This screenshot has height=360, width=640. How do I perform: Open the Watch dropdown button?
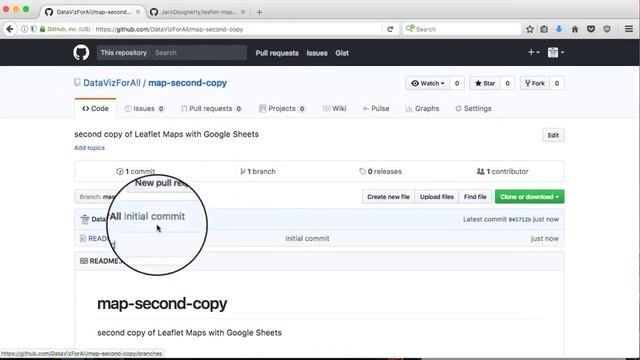(428, 83)
